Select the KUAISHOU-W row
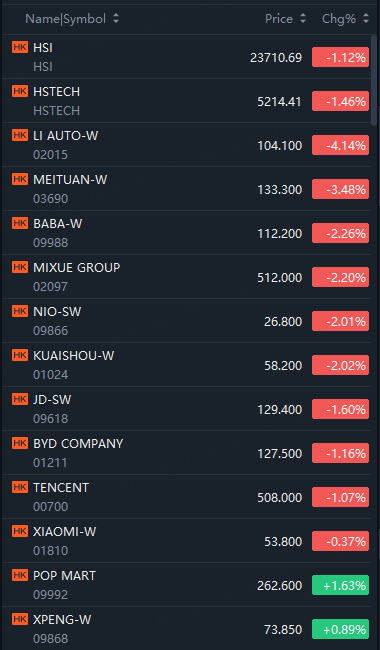Image resolution: width=380 pixels, height=650 pixels. point(186,365)
